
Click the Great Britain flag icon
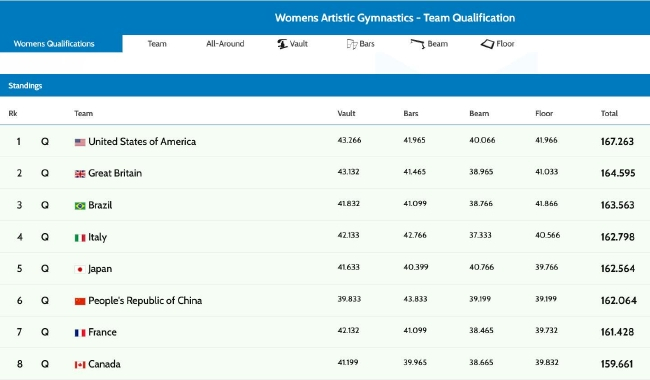pyautogui.click(x=80, y=174)
